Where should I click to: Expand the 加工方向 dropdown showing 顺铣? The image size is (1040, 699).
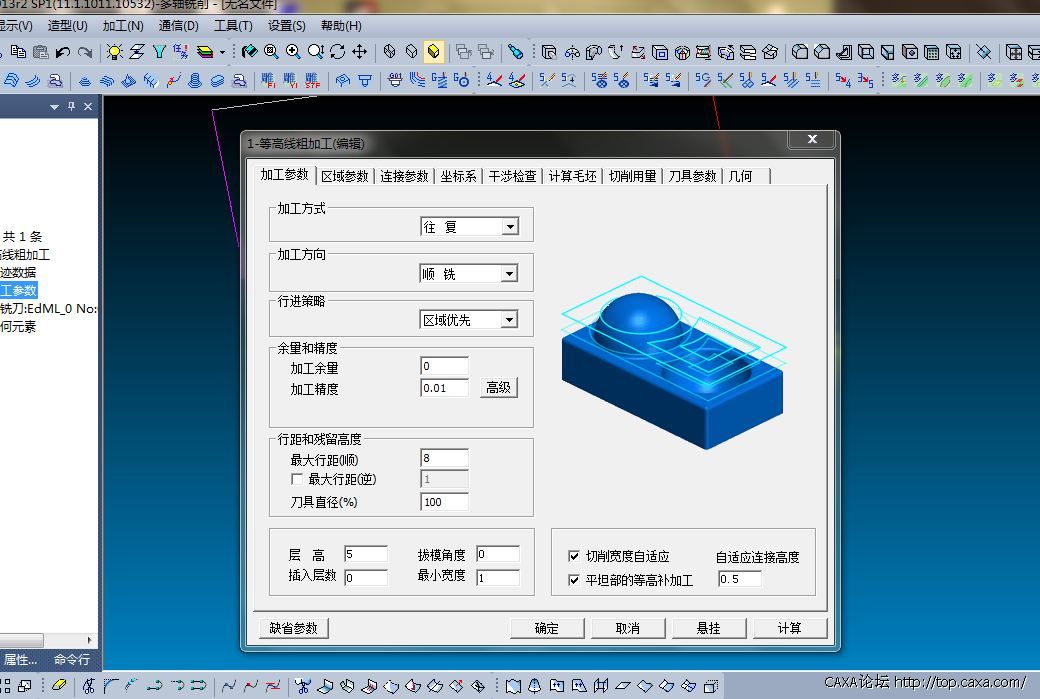(x=509, y=274)
